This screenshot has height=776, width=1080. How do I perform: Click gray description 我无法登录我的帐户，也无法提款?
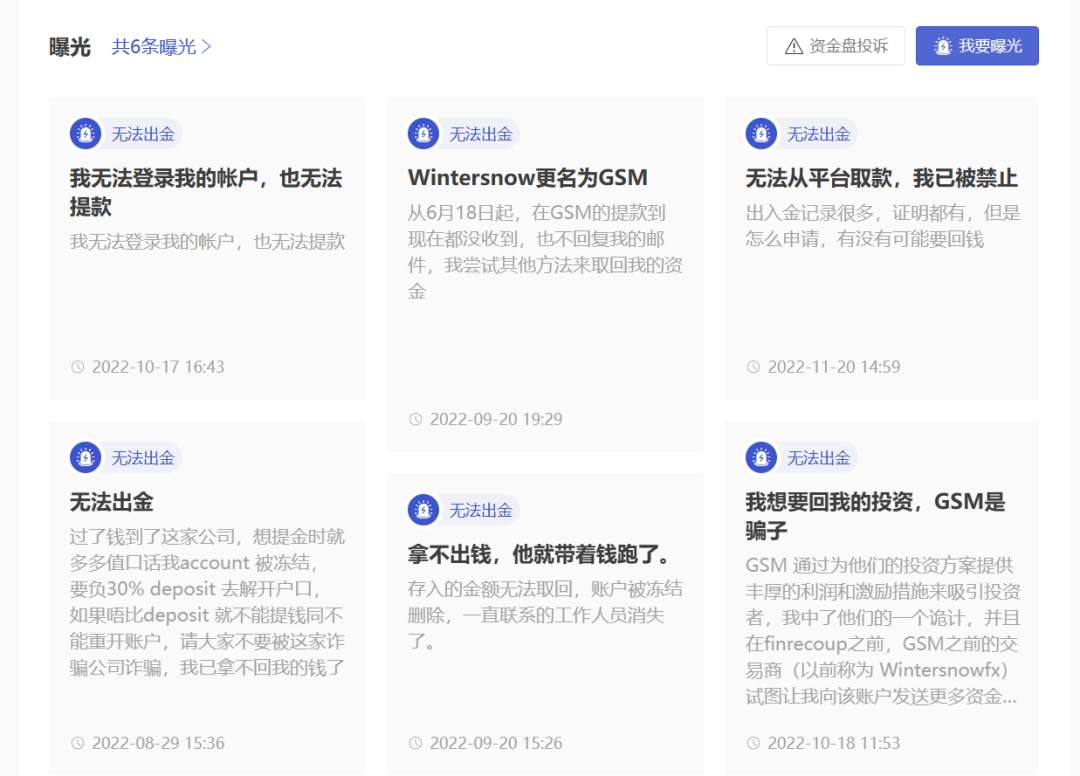pos(207,242)
